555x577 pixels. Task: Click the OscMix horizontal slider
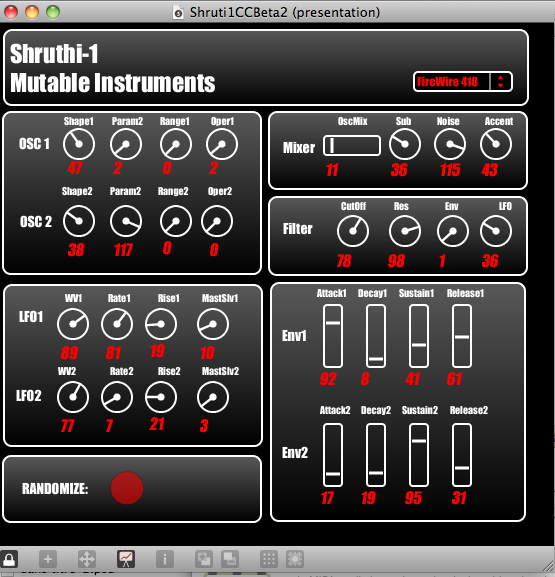(352, 145)
